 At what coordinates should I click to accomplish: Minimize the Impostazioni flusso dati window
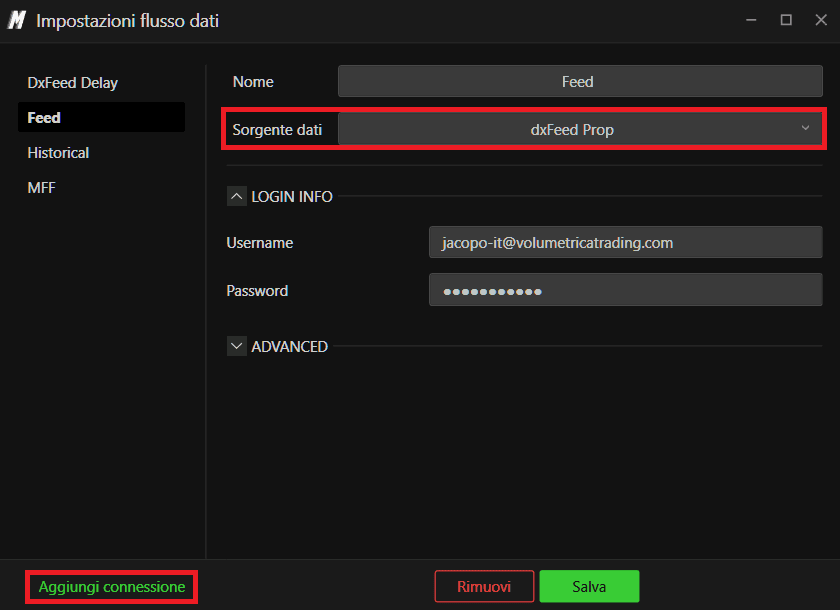click(751, 20)
